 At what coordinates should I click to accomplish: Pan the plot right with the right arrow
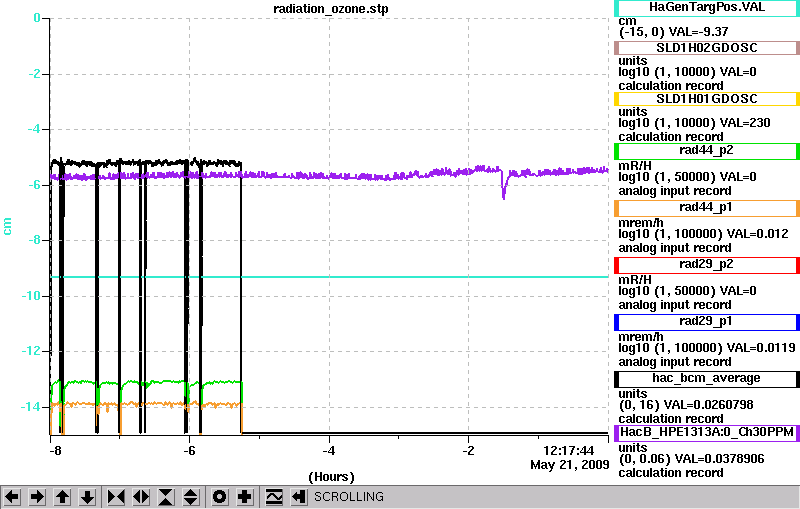coord(37,497)
